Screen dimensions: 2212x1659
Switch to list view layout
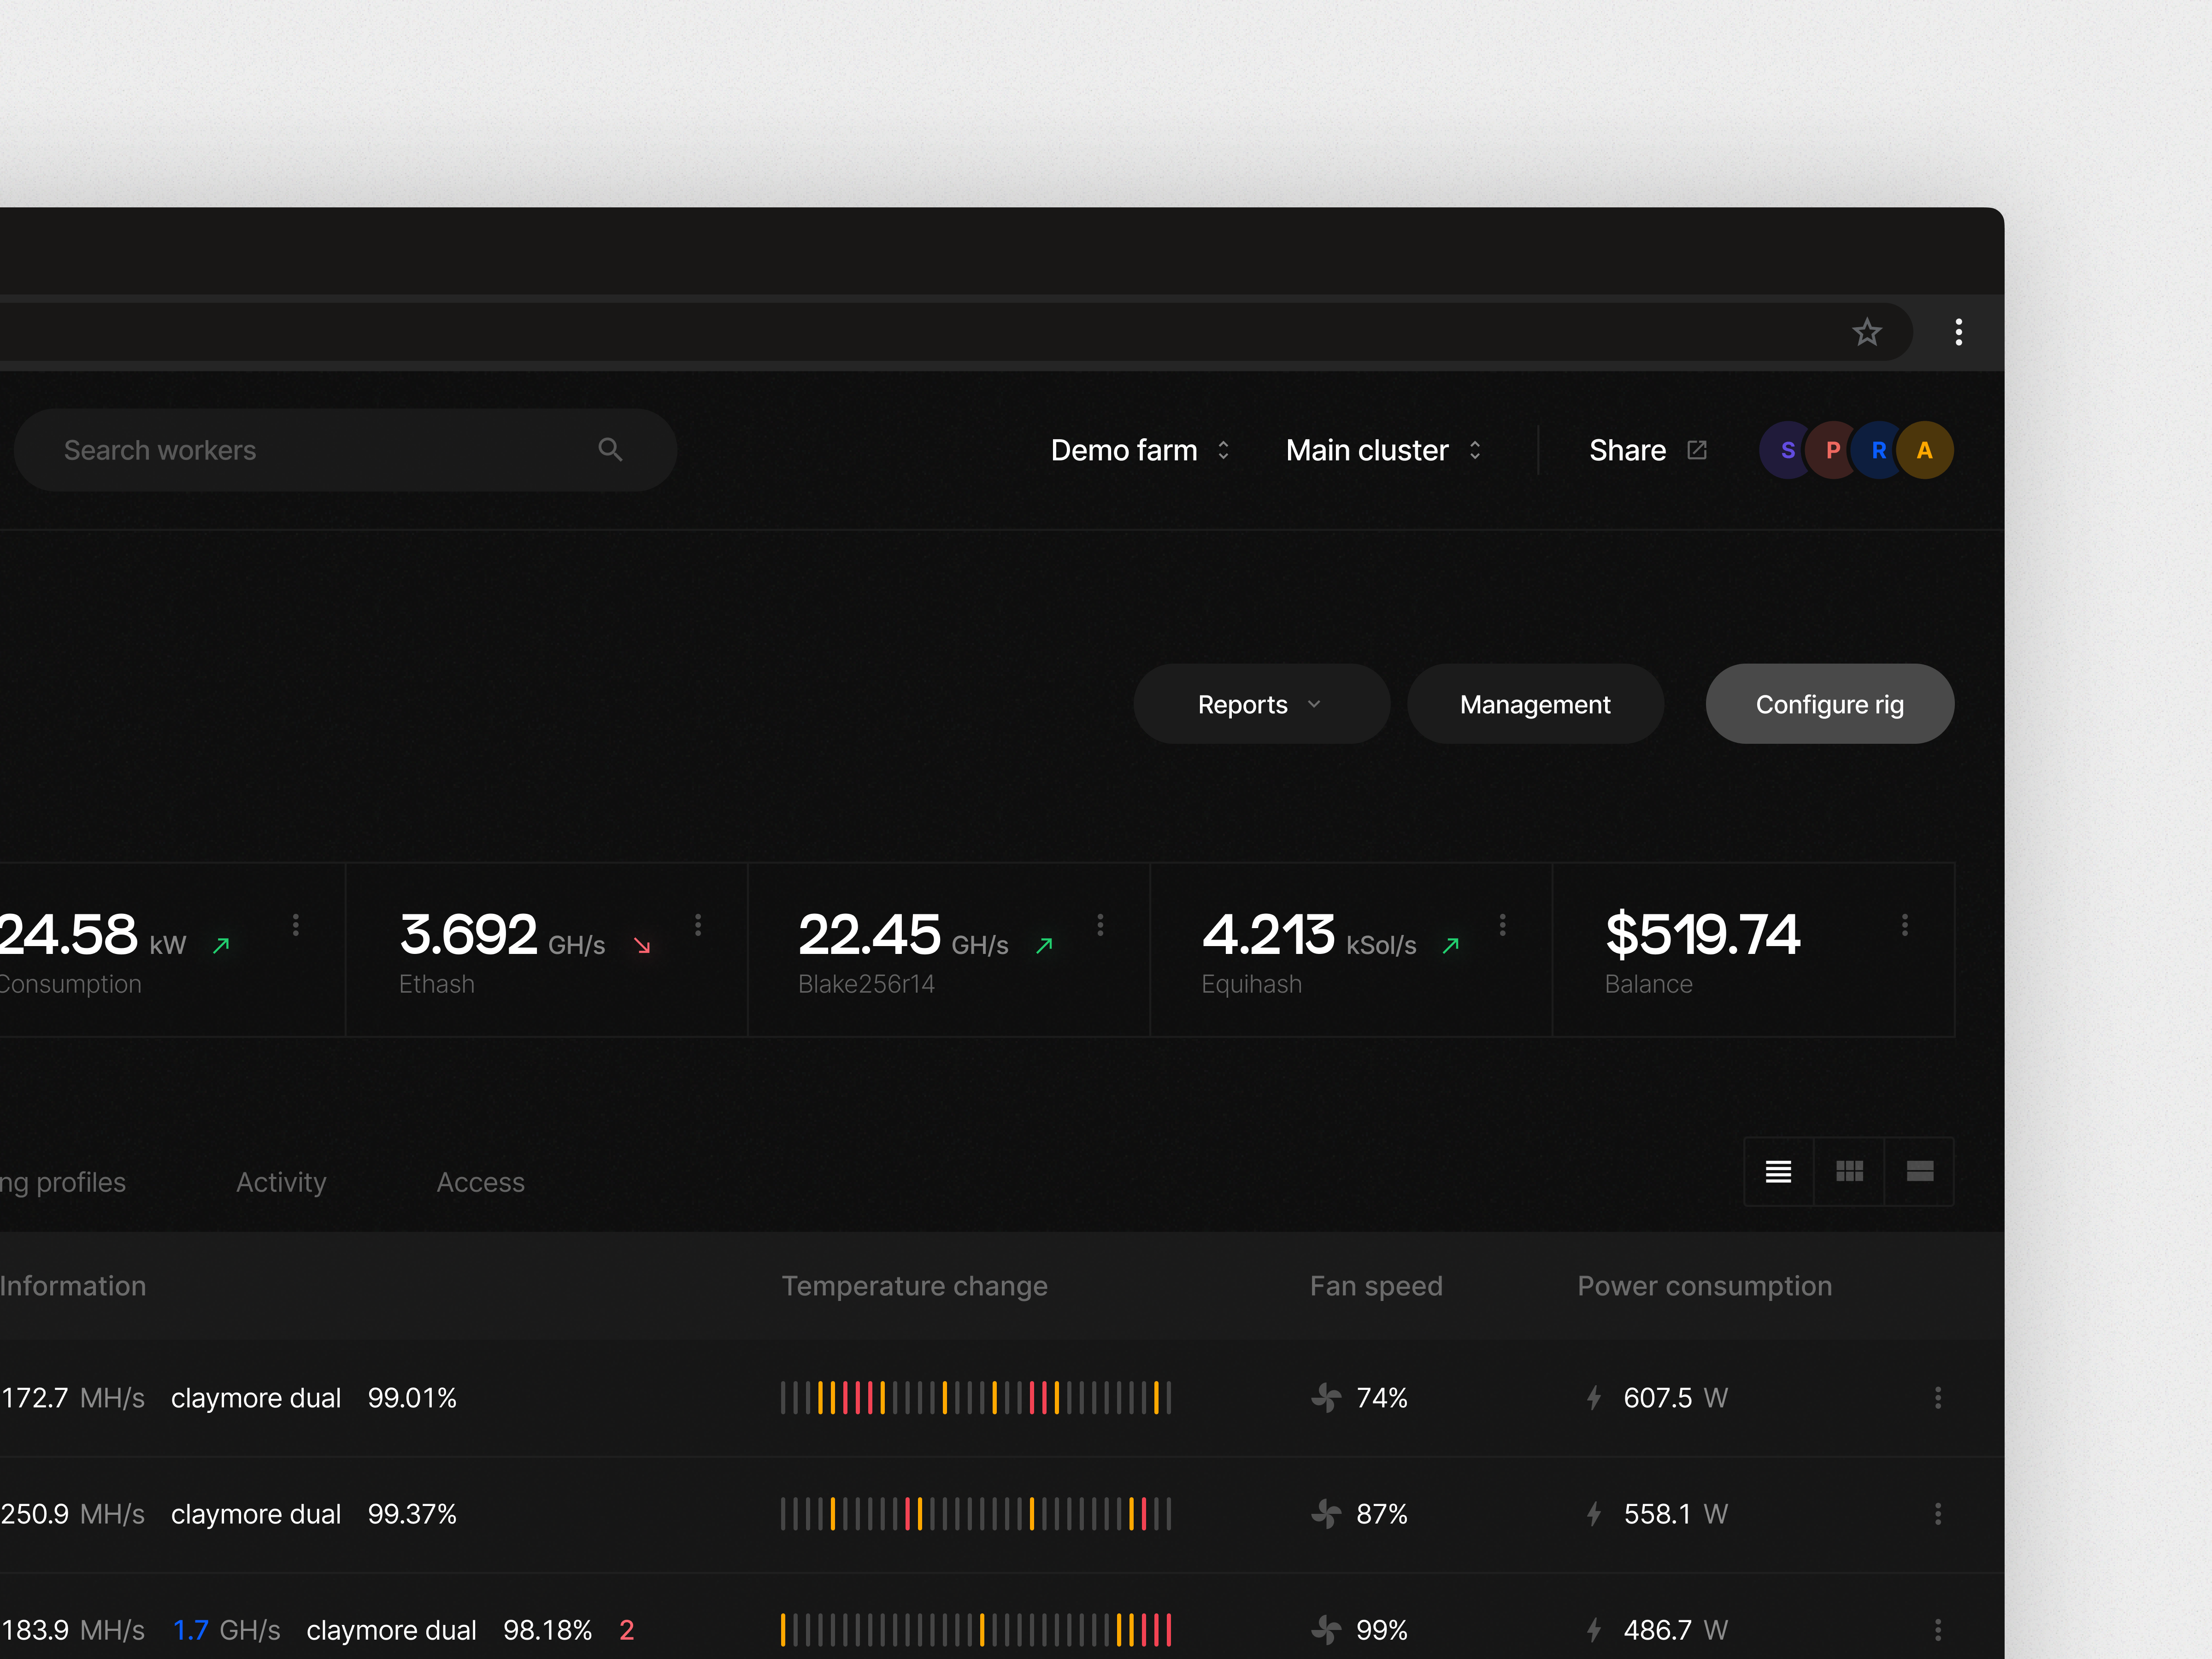coord(1778,1171)
